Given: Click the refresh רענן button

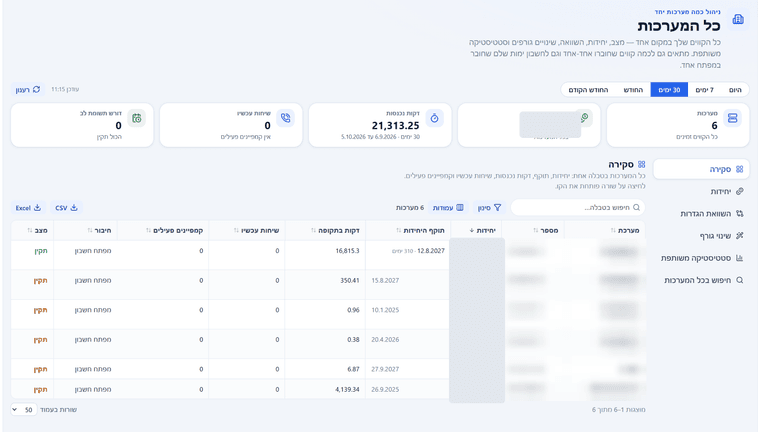Looking at the screenshot, I should click(28, 90).
